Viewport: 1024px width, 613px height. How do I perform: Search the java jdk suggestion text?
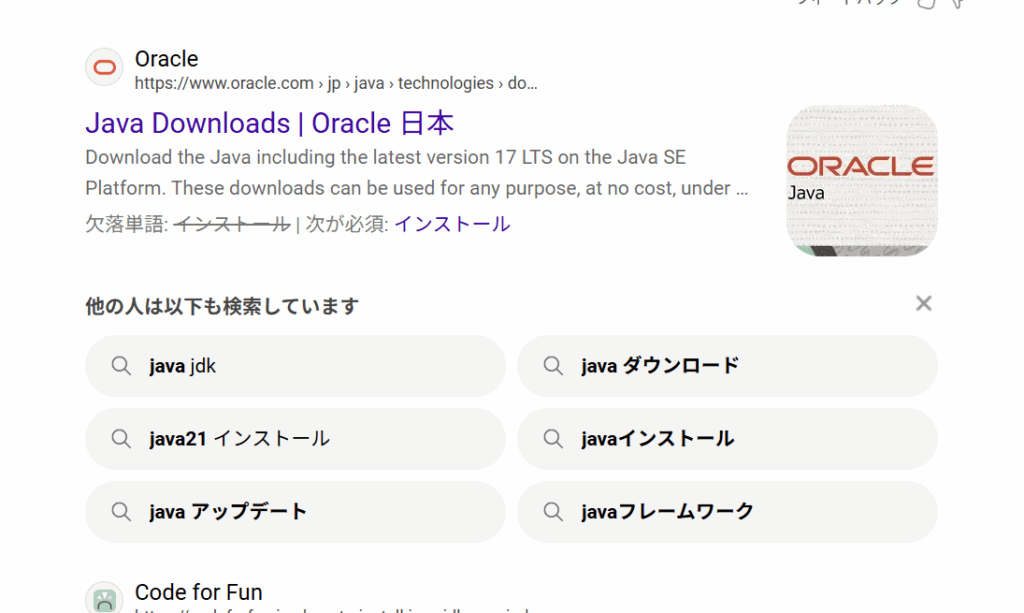click(x=182, y=366)
